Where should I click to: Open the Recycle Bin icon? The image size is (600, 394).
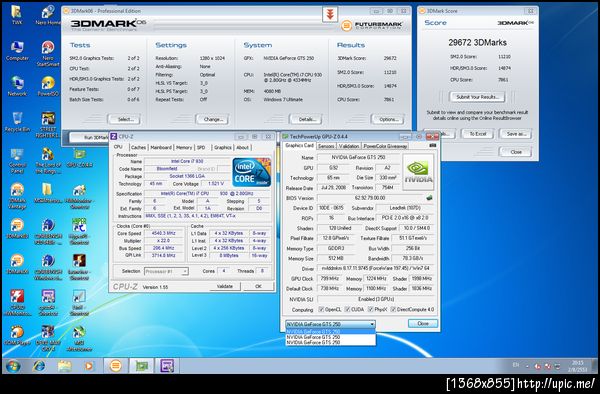pos(17,122)
